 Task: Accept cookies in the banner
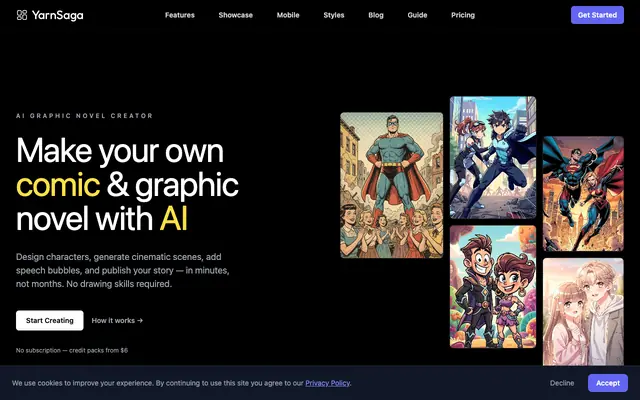click(608, 383)
